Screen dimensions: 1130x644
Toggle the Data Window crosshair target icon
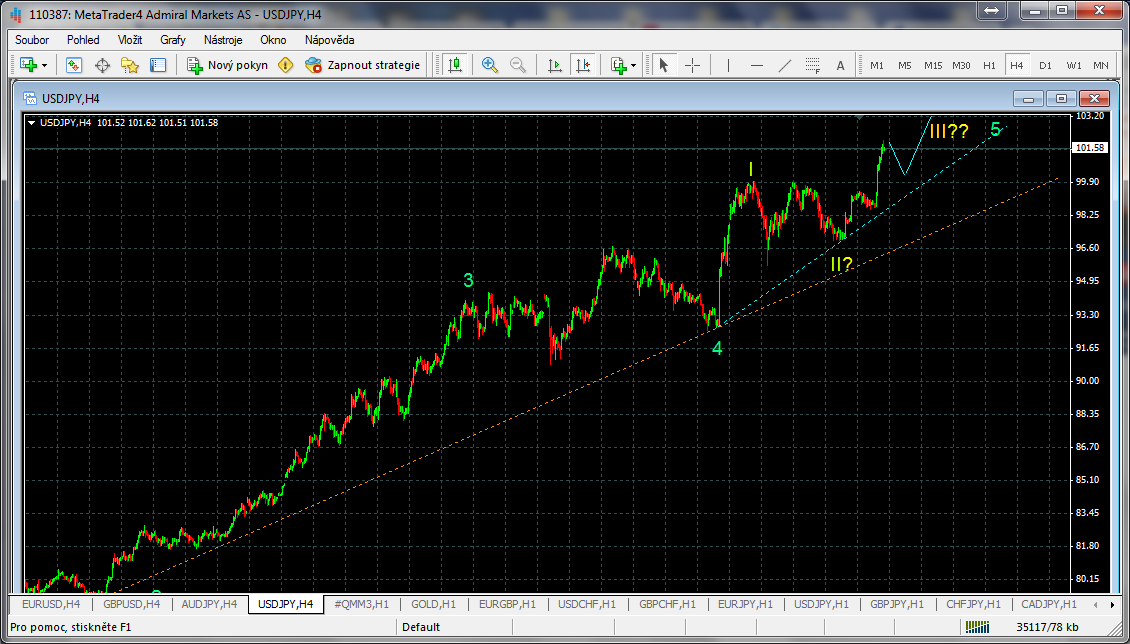tap(102, 66)
